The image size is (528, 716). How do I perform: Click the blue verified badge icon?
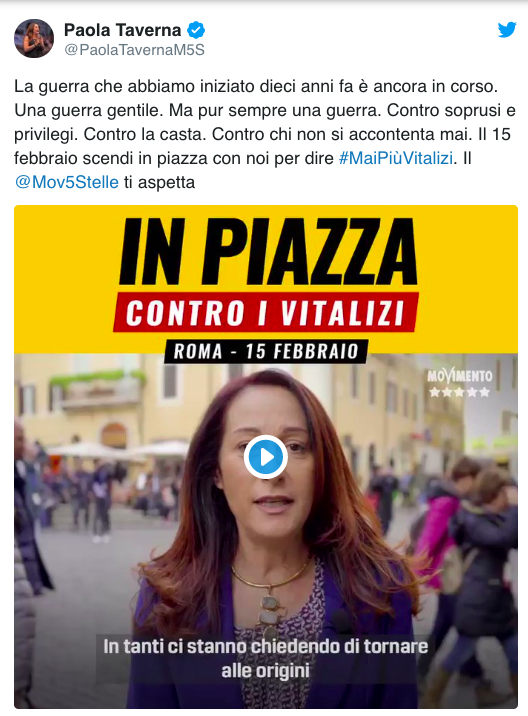pos(196,30)
